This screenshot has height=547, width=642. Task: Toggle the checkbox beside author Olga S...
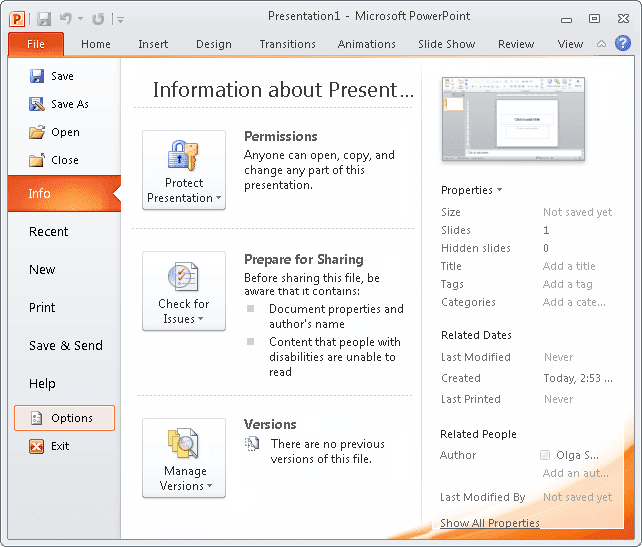(x=545, y=455)
